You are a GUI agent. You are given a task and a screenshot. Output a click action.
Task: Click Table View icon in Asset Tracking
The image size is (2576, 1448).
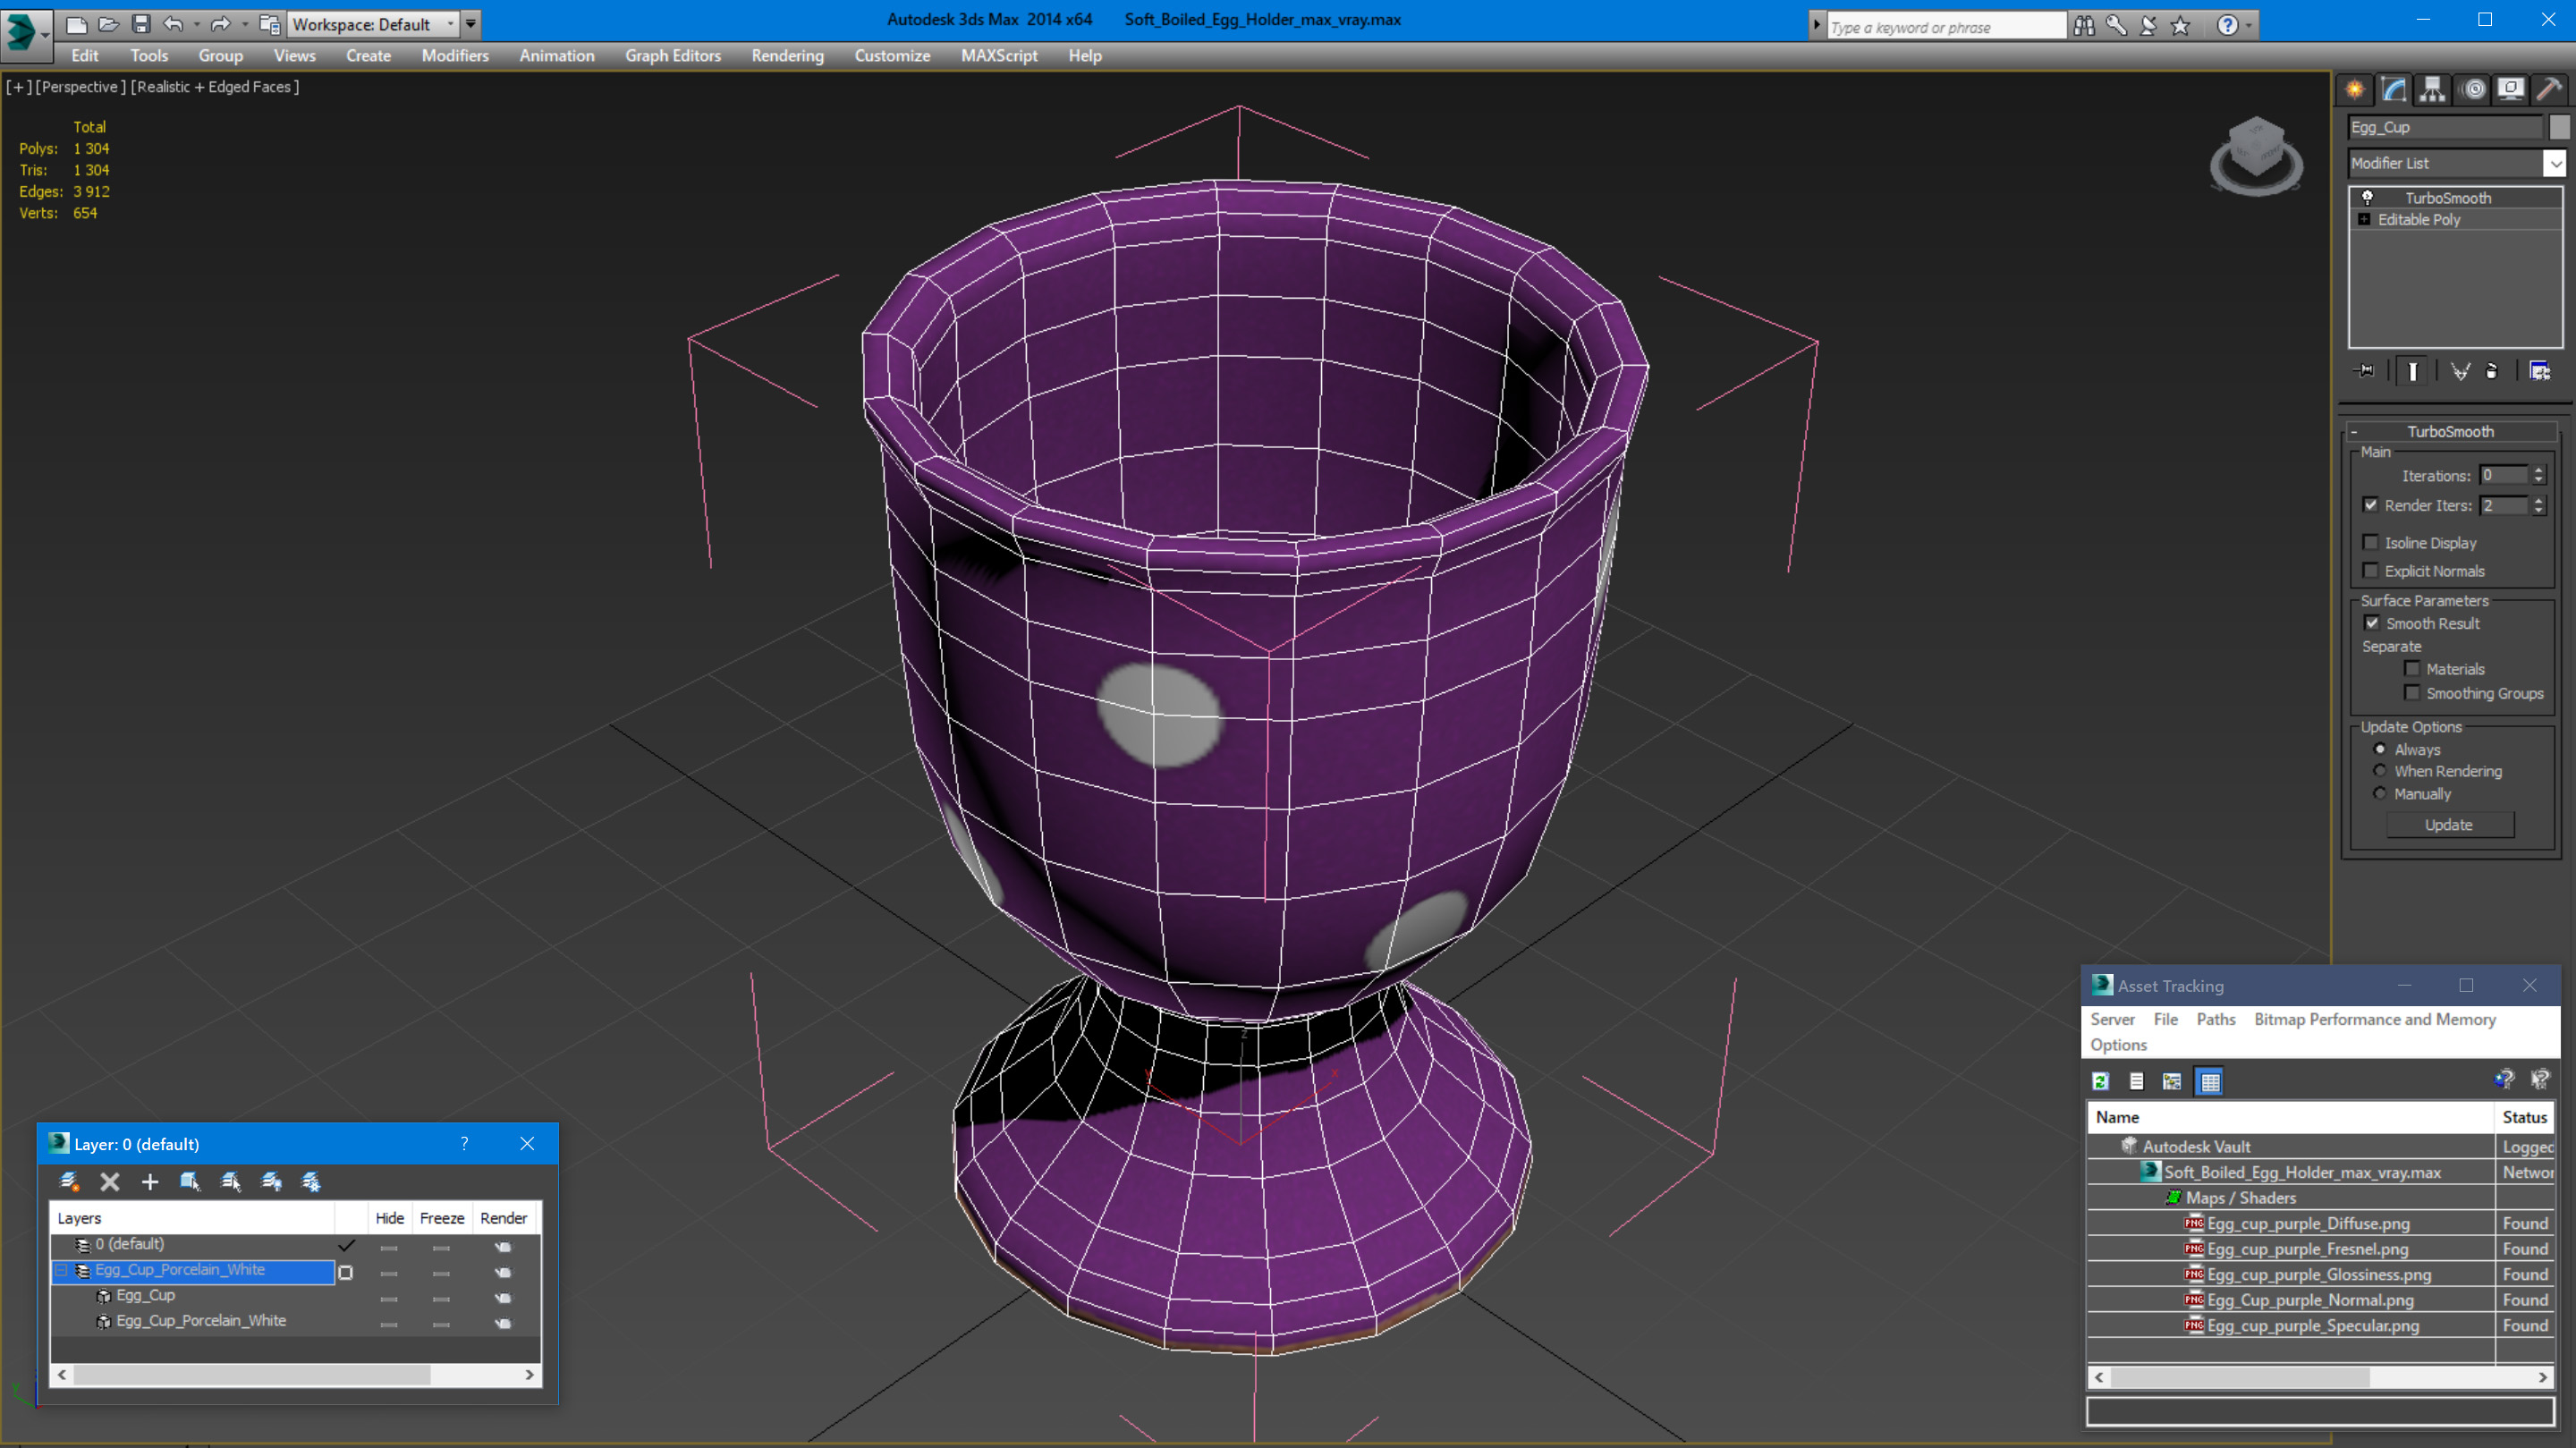2209,1081
